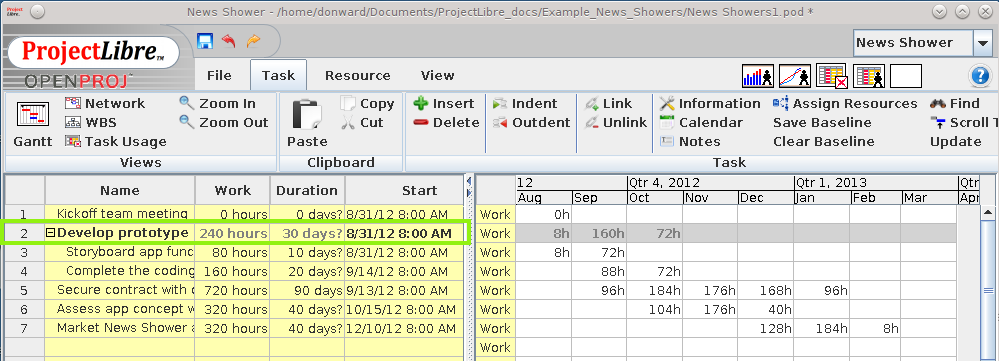Indent the selected task

[x=525, y=103]
